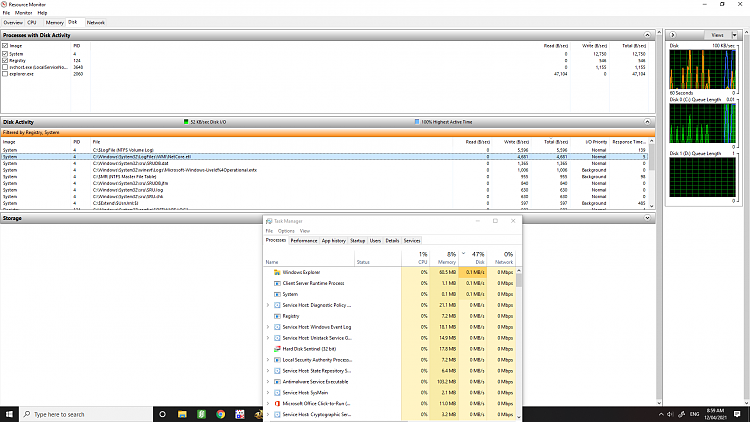Check the svchost.exe (LocalServiceNo...) checkbox
The width and height of the screenshot is (750, 422).
click(5, 67)
